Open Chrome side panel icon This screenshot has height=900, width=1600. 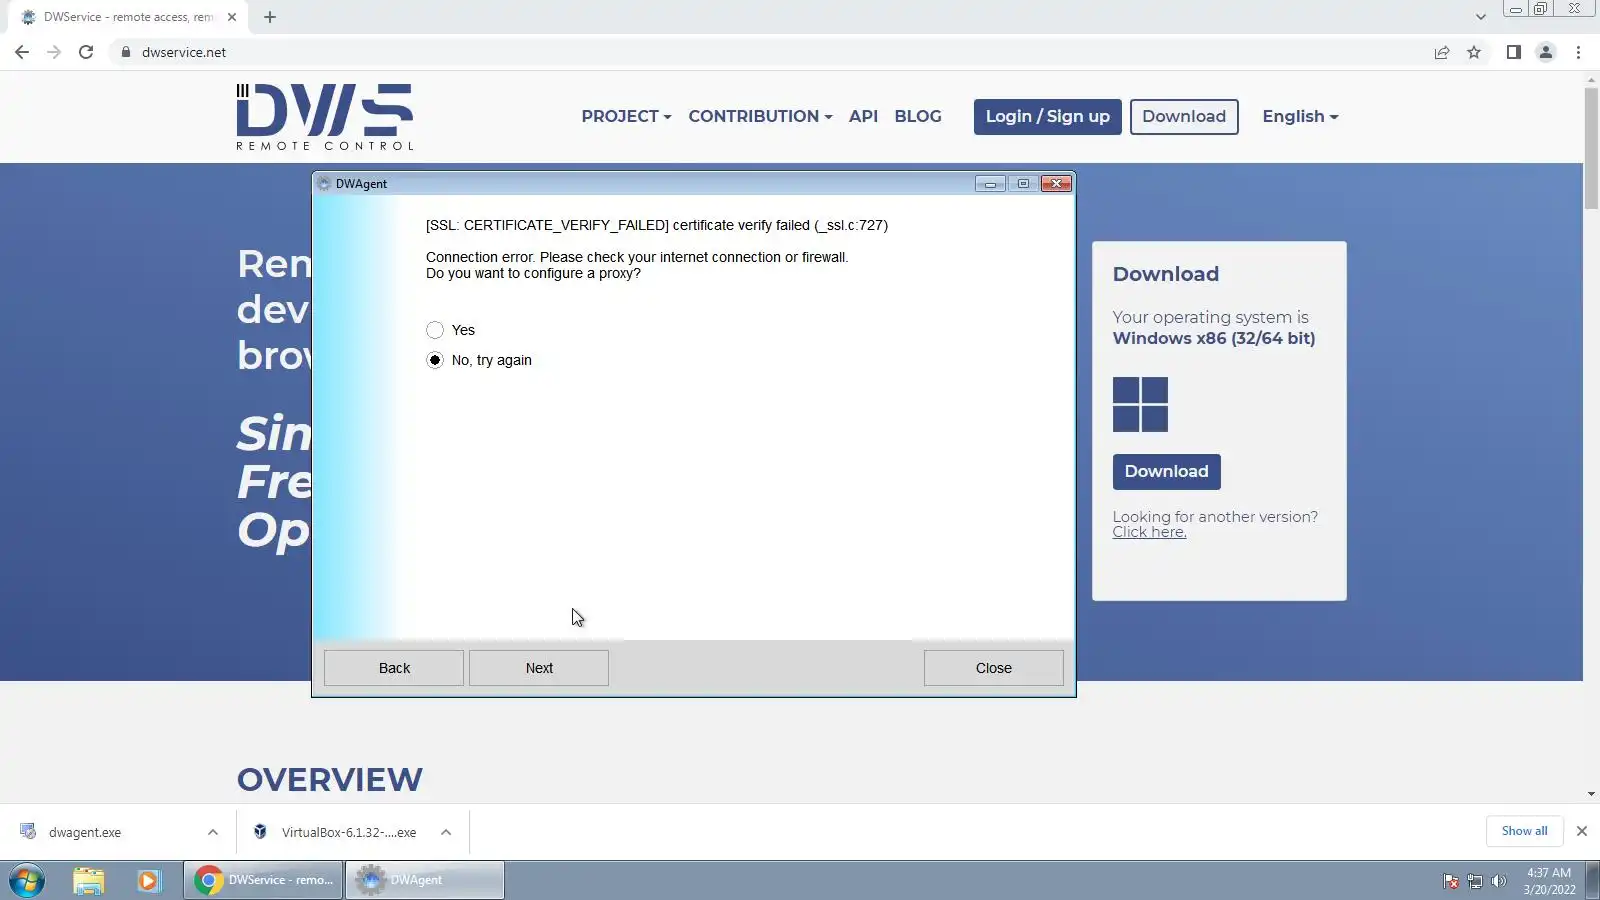(x=1514, y=52)
